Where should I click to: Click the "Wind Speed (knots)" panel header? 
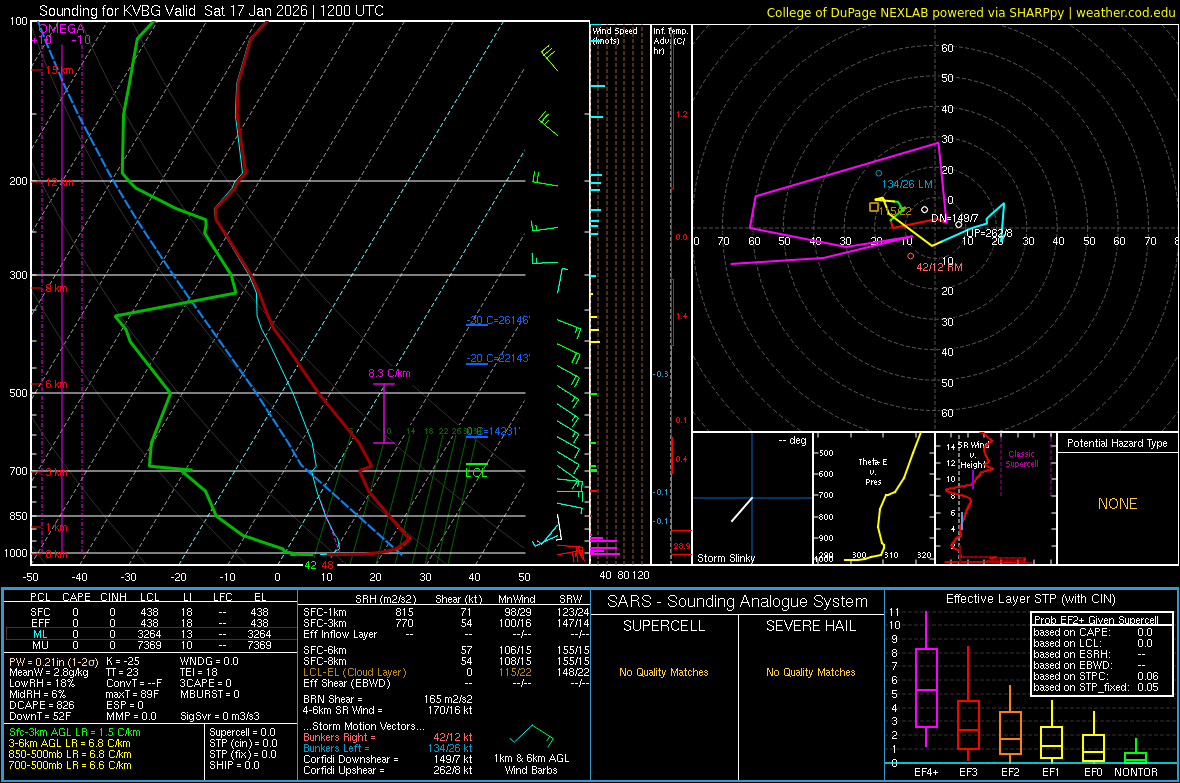pos(615,35)
